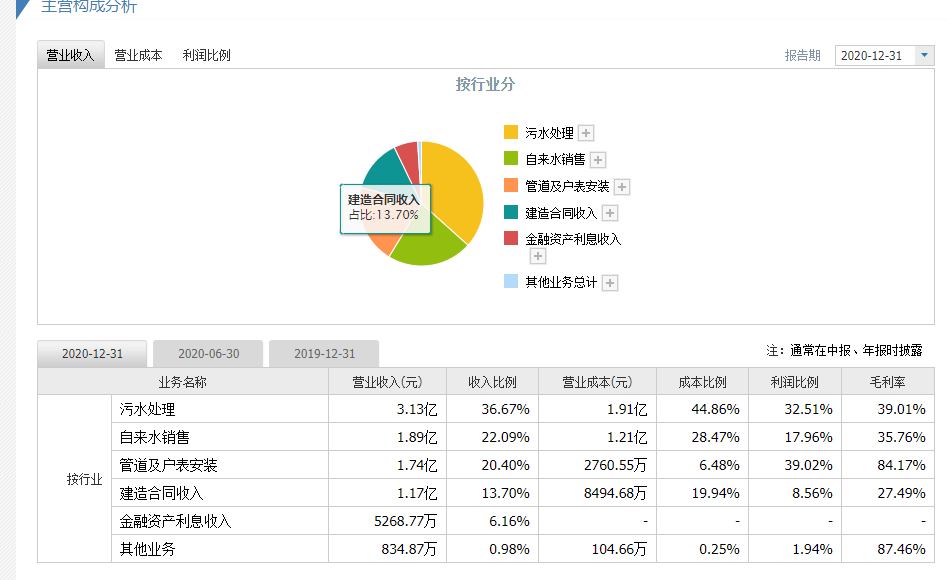The height and width of the screenshot is (580, 949).
Task: Select the 2019-12-31 period tab
Action: coord(325,354)
